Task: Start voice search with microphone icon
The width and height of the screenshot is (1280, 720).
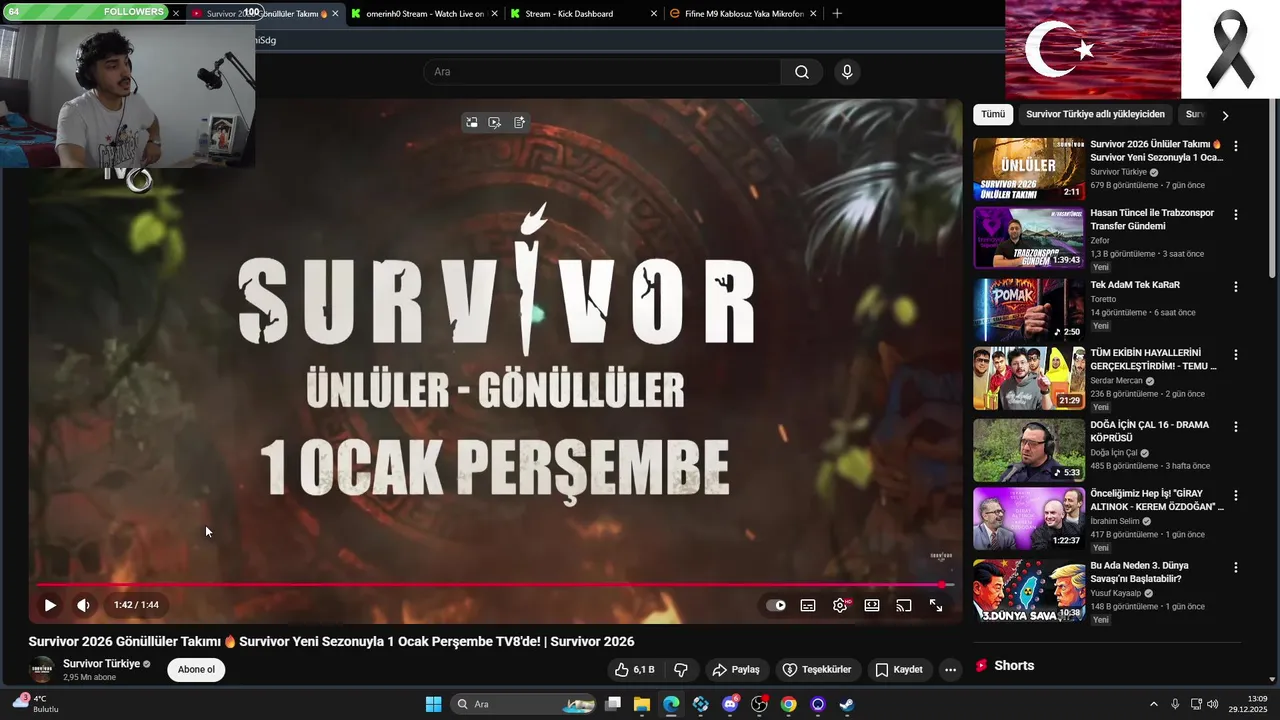Action: pyautogui.click(x=847, y=72)
